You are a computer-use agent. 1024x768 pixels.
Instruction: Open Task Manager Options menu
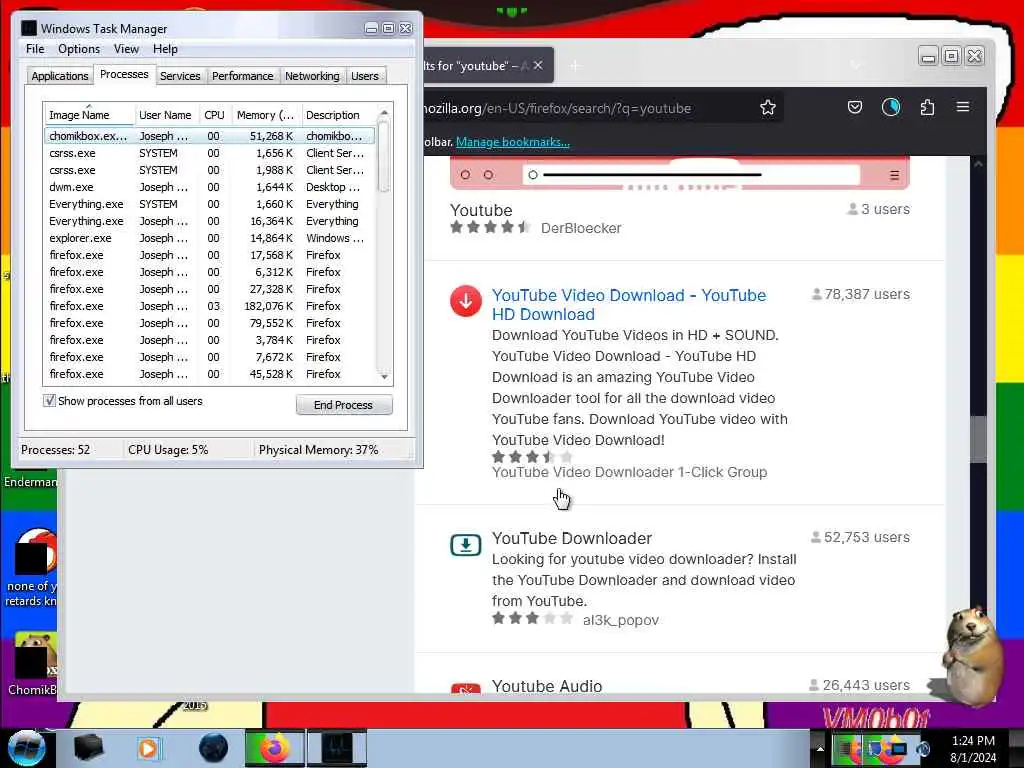click(79, 49)
